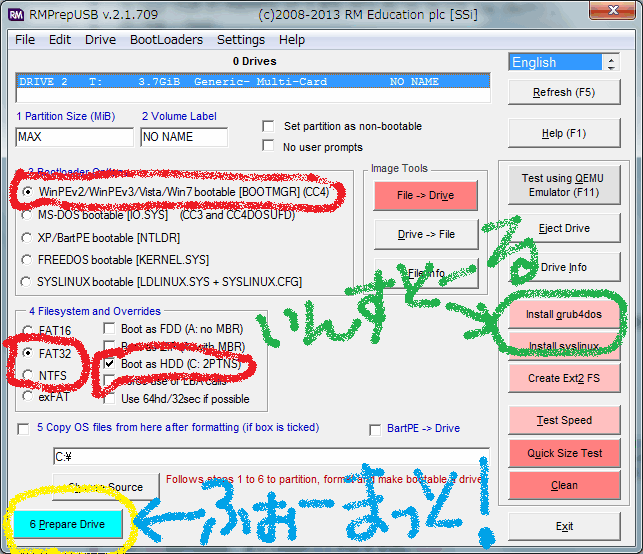Click the Partition Size MAX field

[75, 137]
